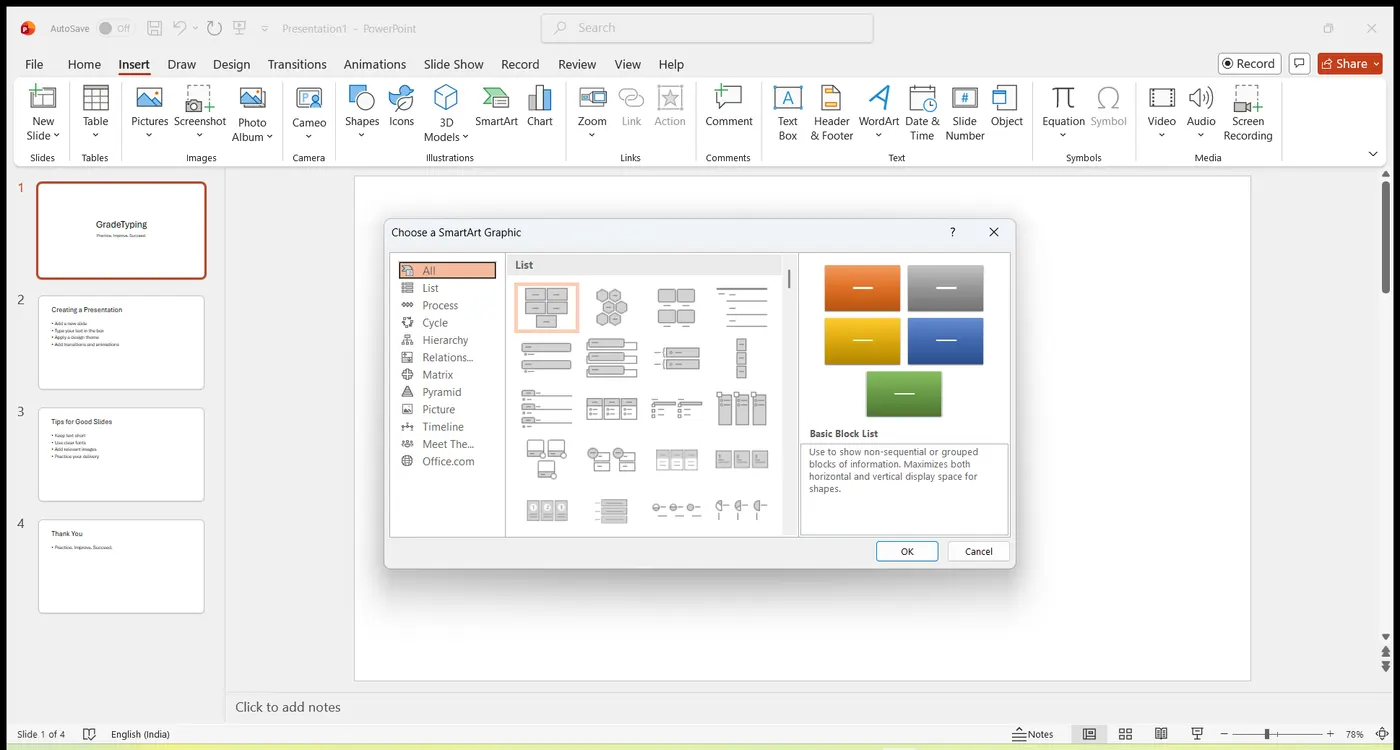The image size is (1400, 750).
Task: Insert Date & Time
Action: click(x=922, y=113)
